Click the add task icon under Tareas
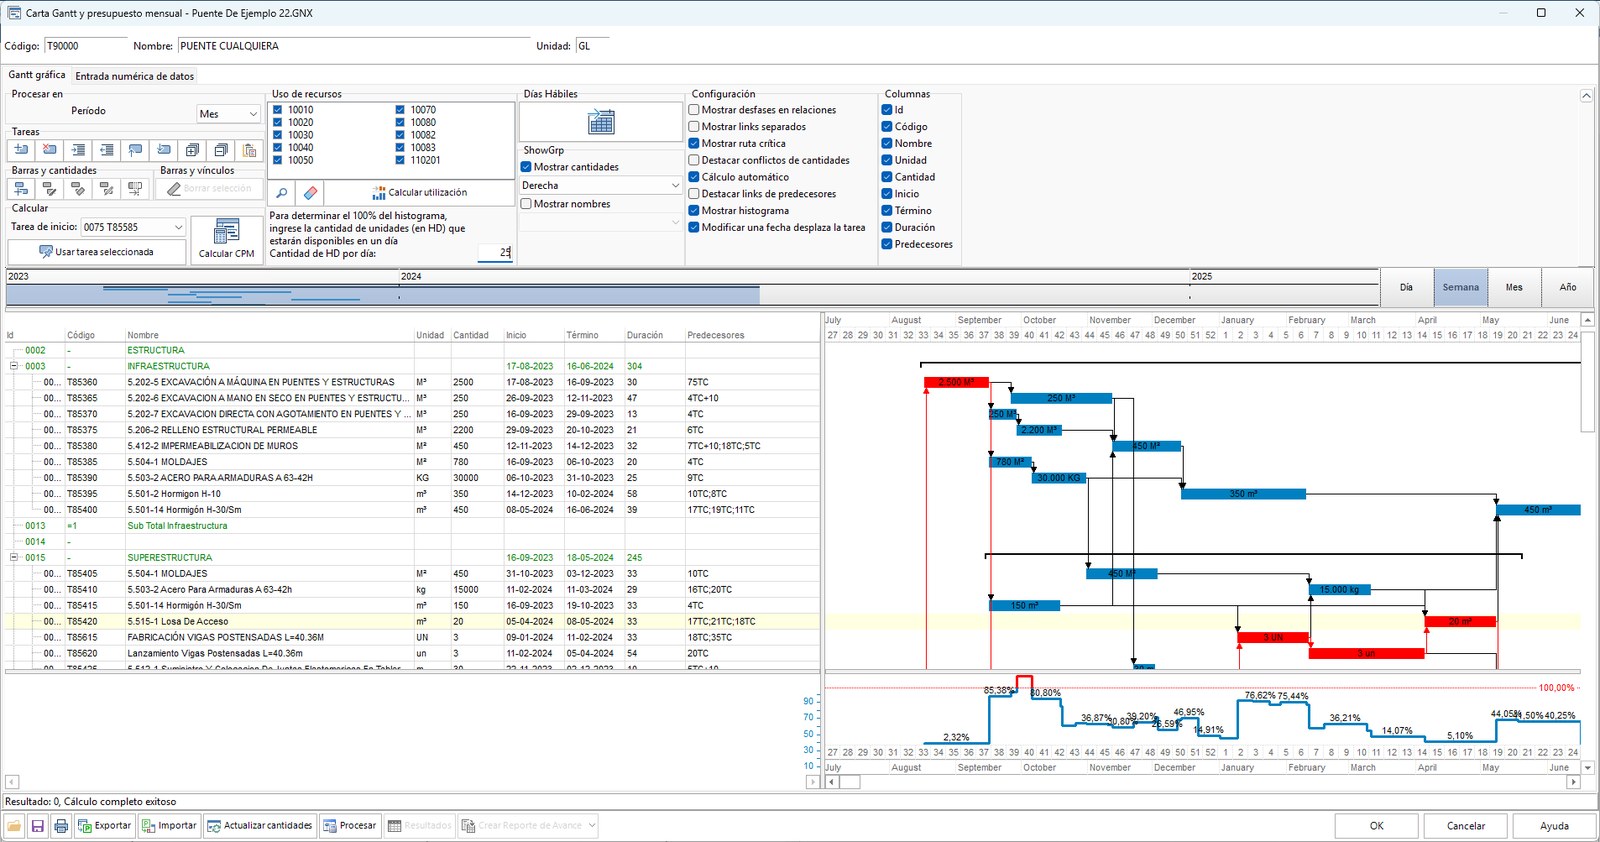 pyautogui.click(x=21, y=150)
